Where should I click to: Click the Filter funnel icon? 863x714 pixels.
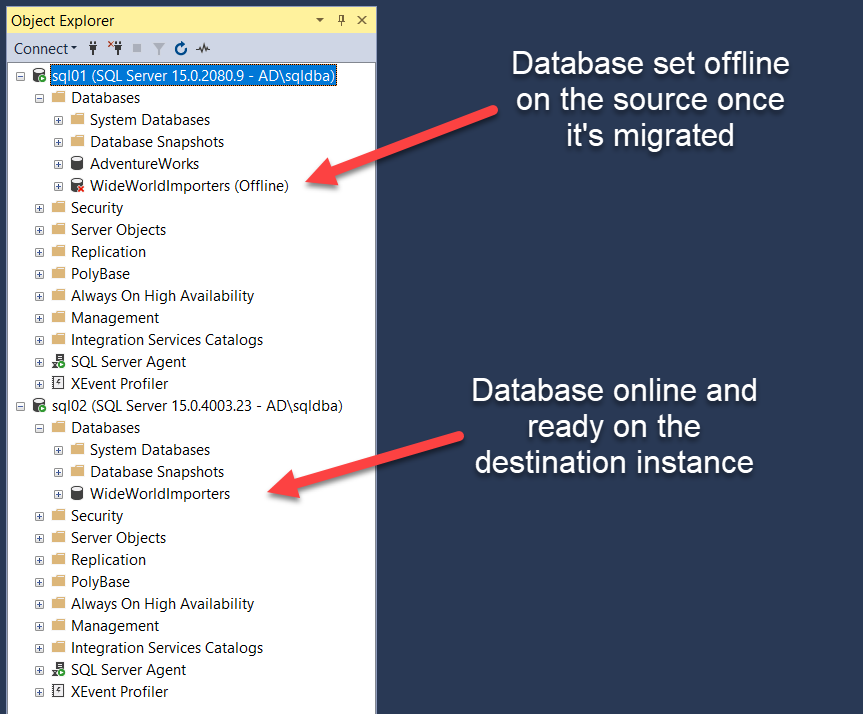pos(159,49)
